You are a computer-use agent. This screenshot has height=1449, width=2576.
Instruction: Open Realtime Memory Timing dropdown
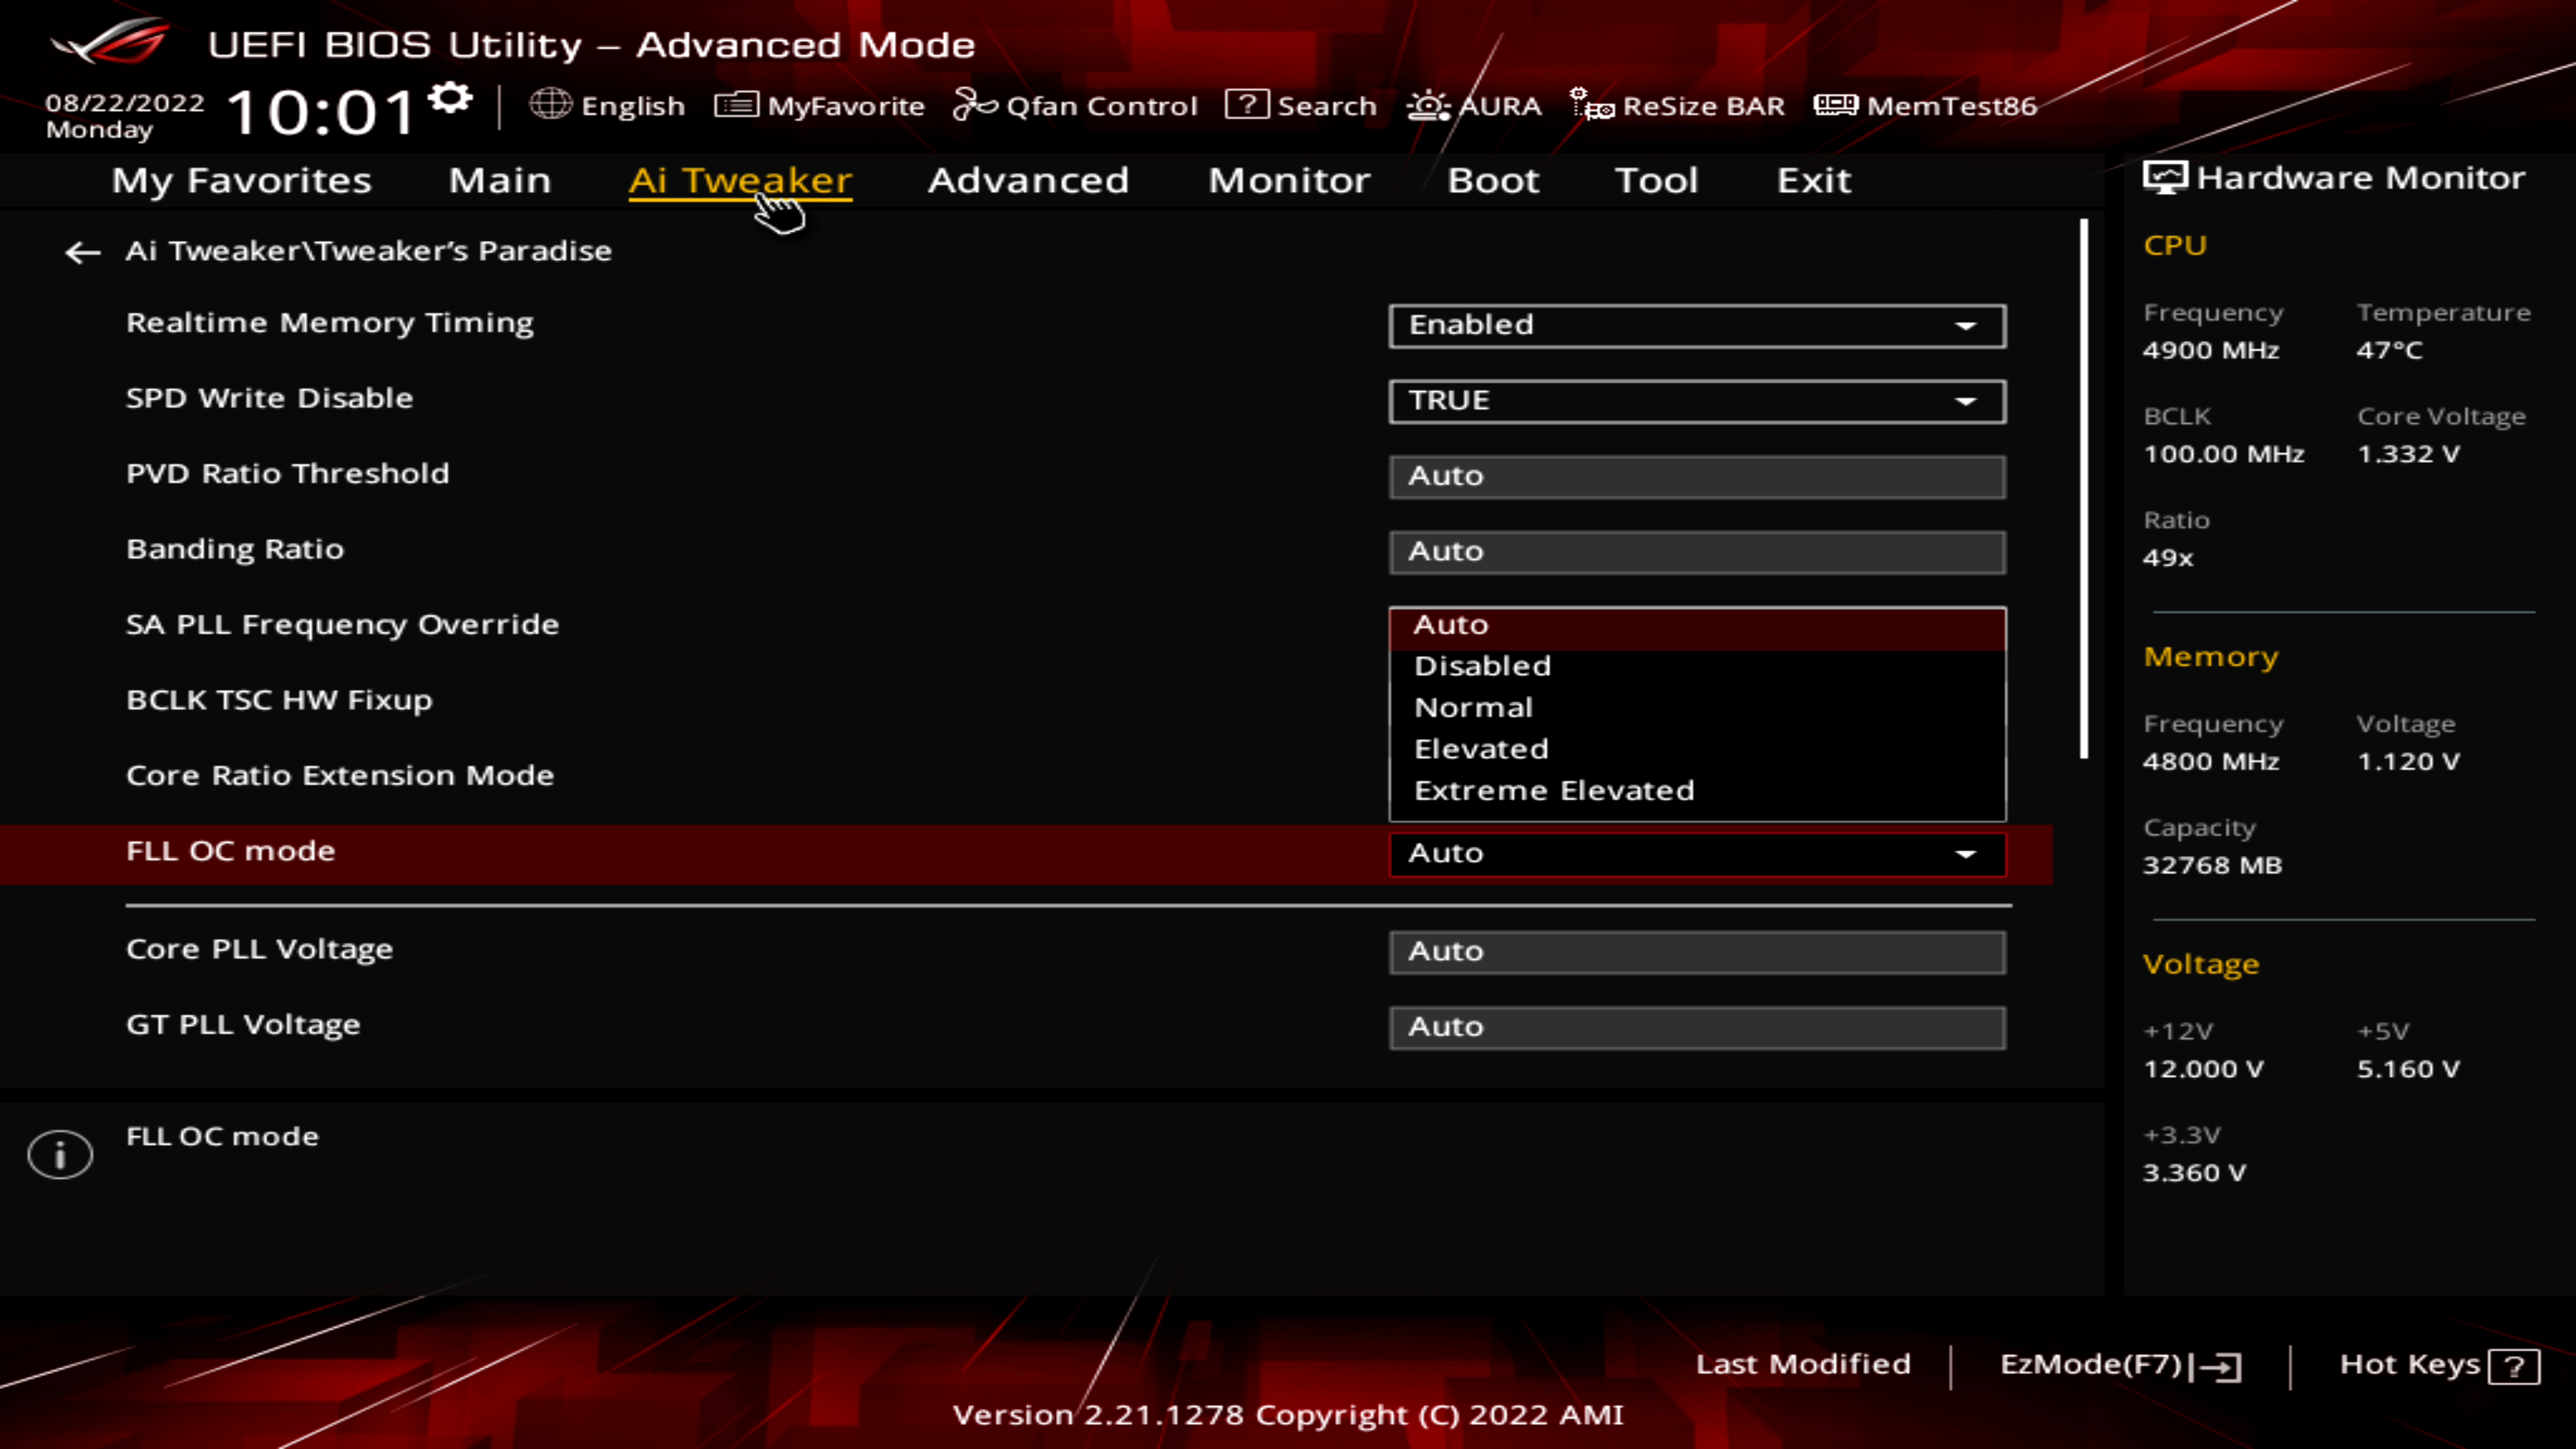click(1696, 326)
